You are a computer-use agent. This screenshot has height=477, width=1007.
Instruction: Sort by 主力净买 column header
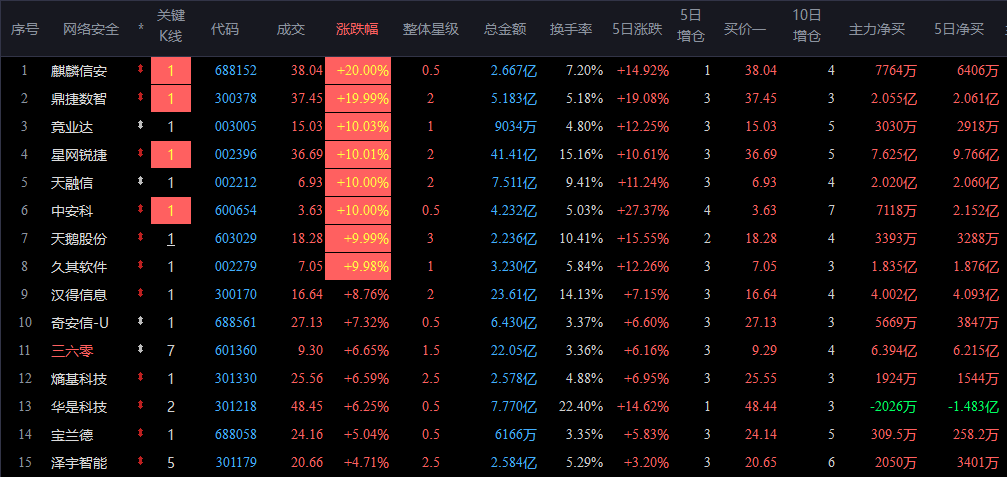tap(877, 30)
